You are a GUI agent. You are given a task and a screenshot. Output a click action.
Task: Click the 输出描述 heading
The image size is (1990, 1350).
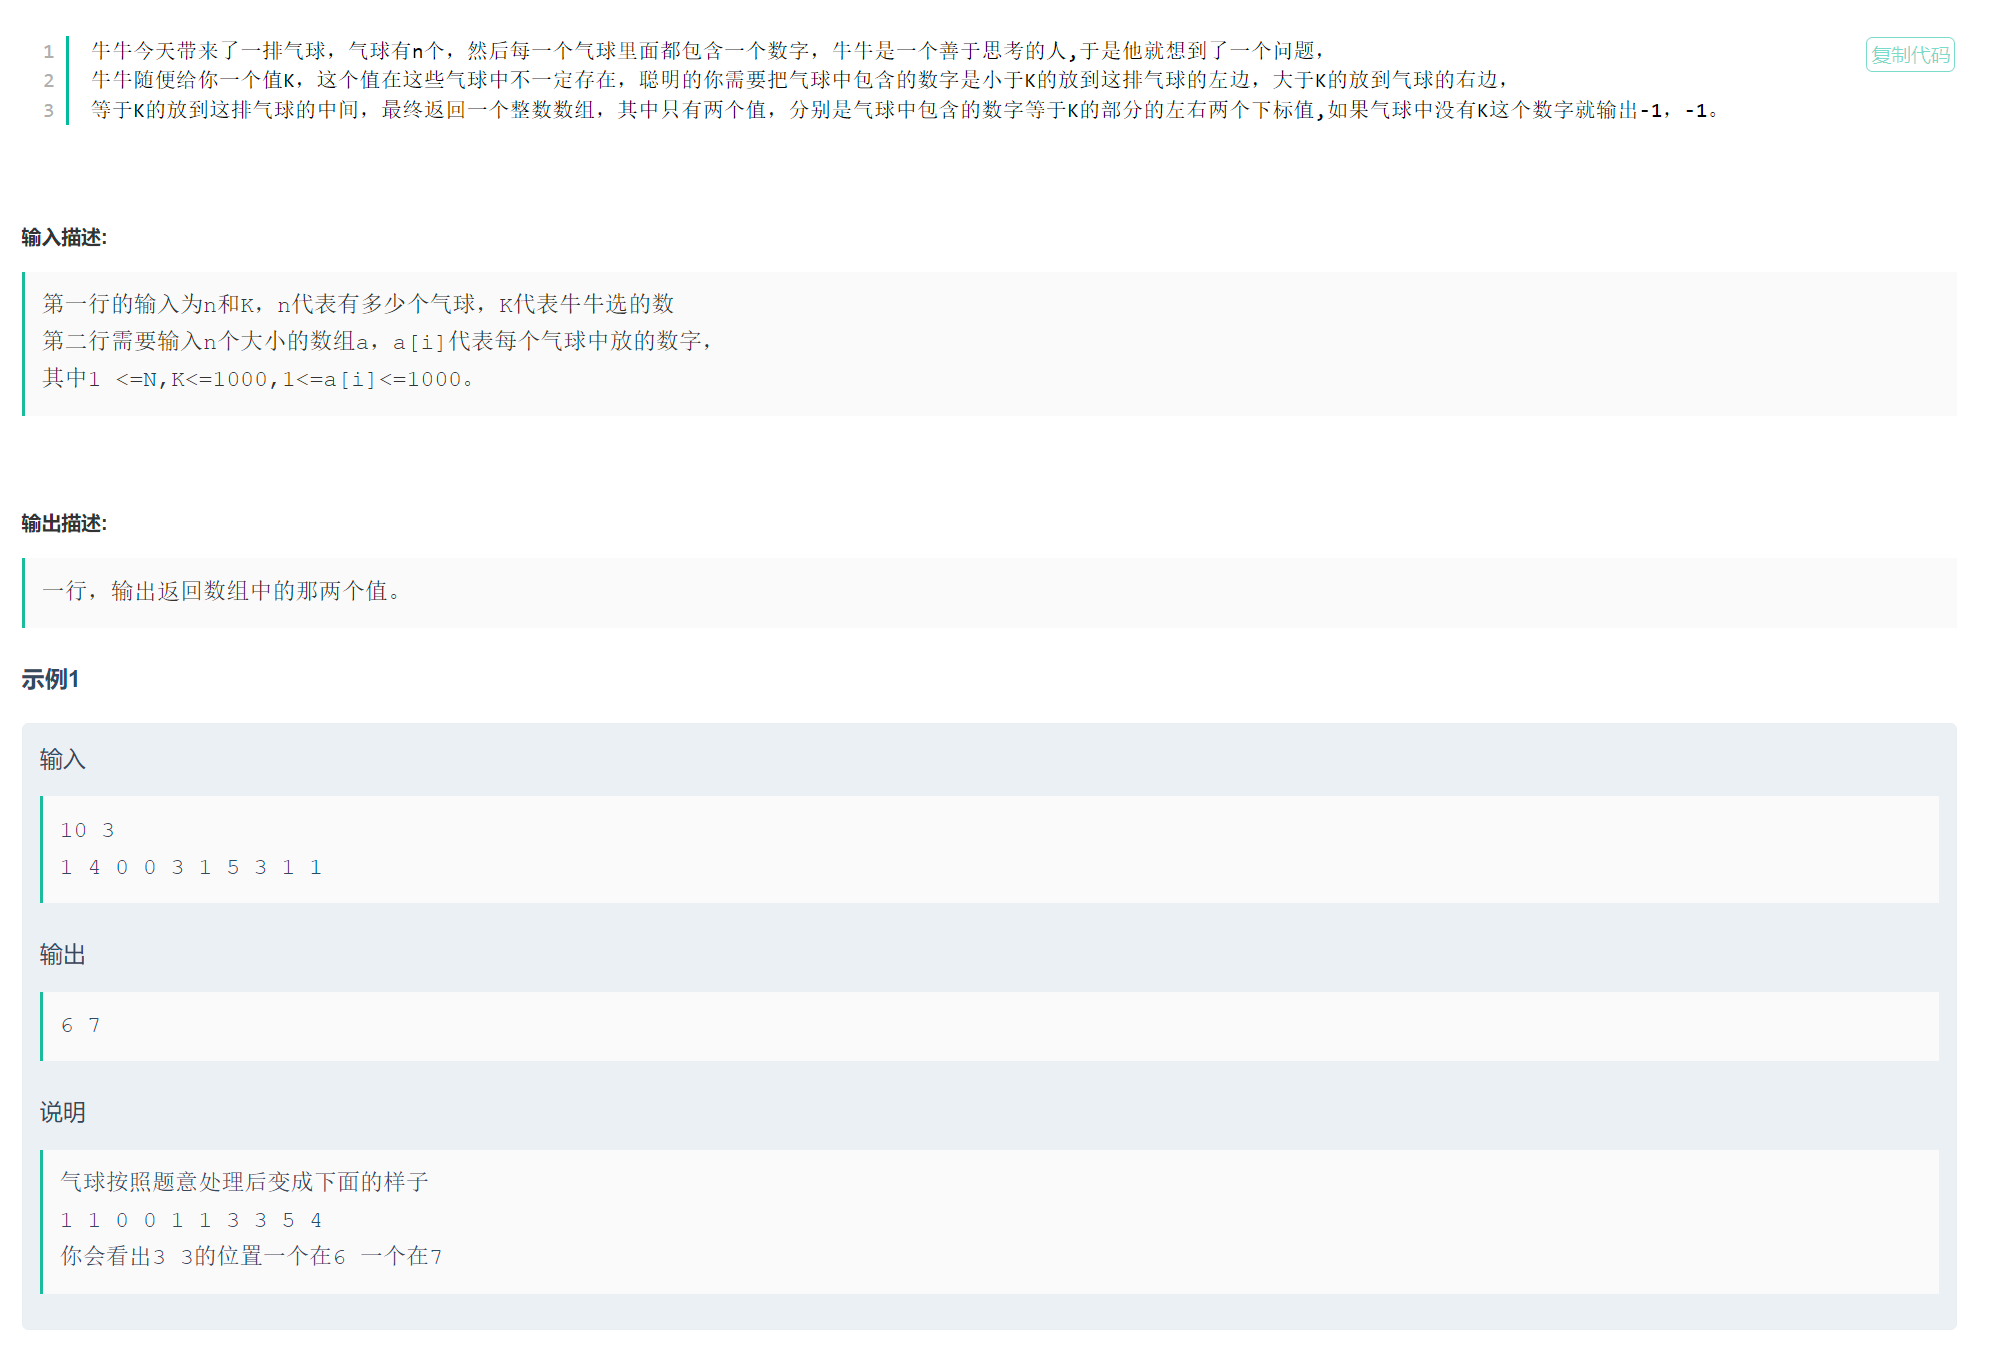coord(64,523)
